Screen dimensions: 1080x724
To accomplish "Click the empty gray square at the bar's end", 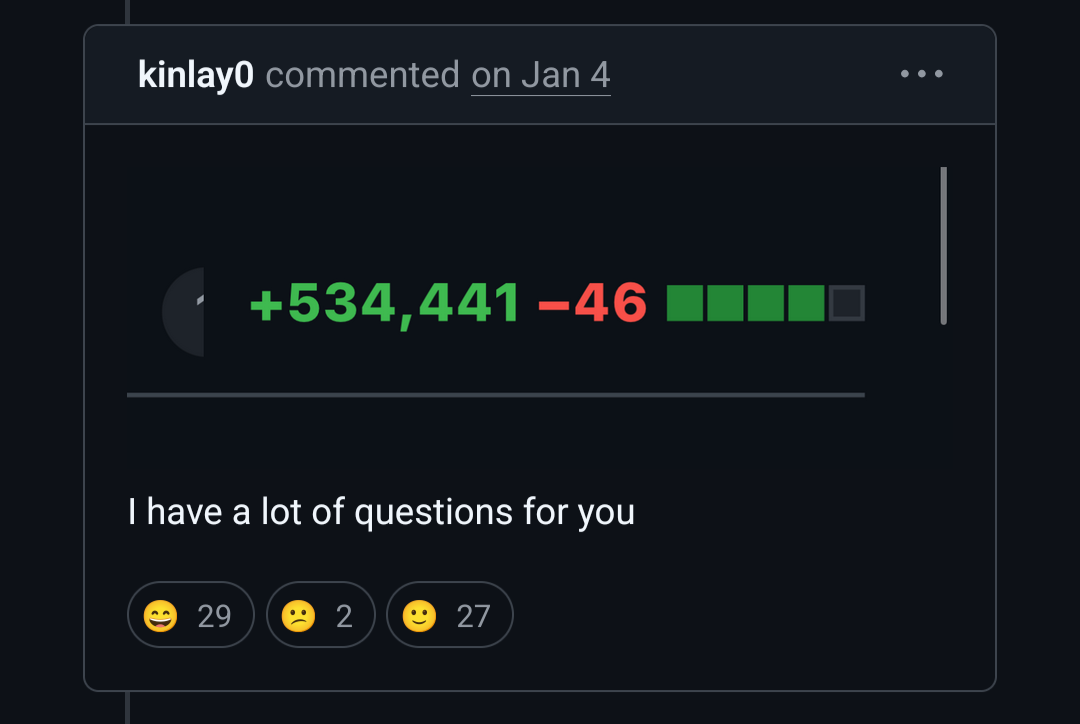I will point(847,303).
